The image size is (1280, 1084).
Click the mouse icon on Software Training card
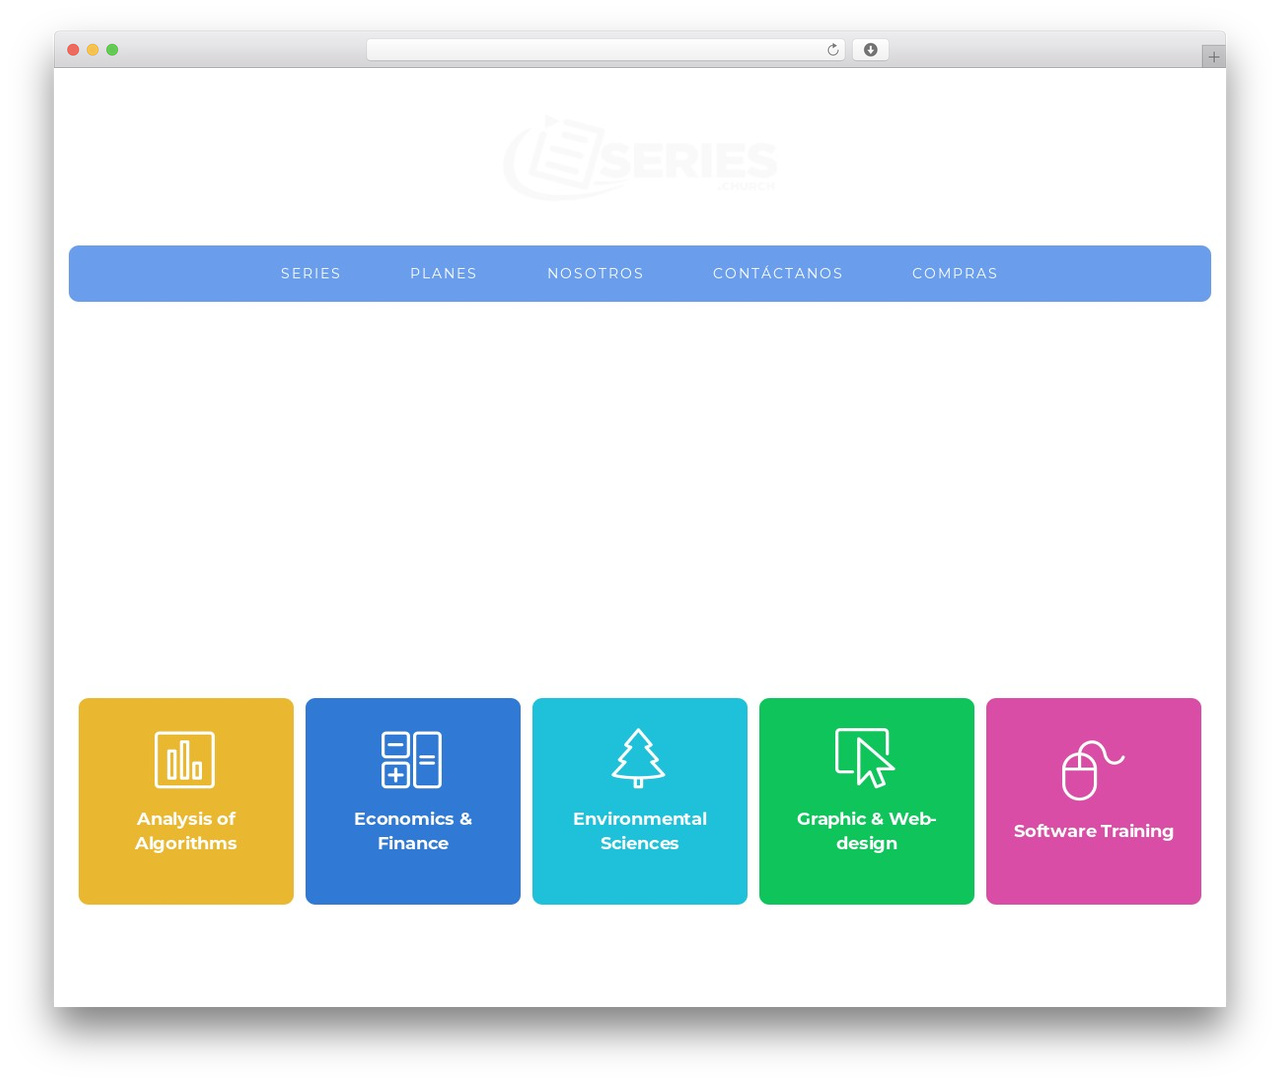pyautogui.click(x=1093, y=770)
